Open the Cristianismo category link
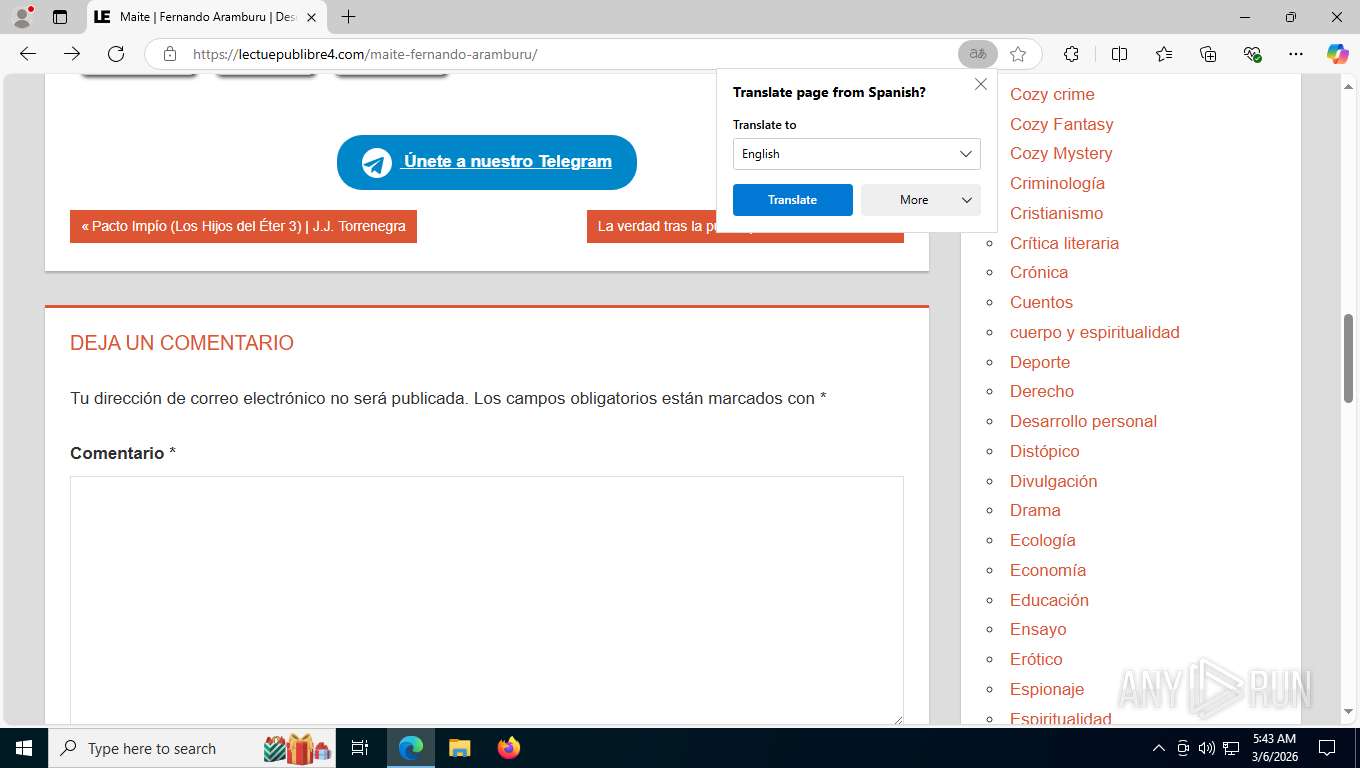 point(1056,213)
